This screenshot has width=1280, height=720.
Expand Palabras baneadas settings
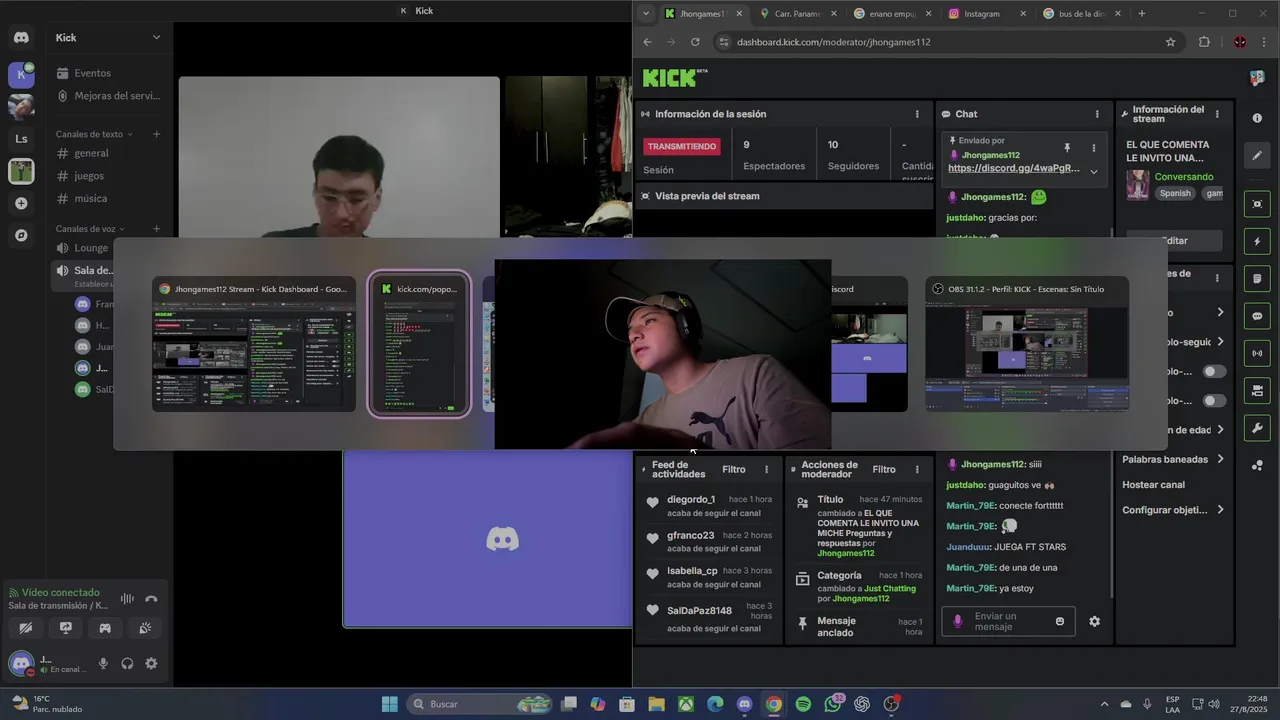pyautogui.click(x=1173, y=459)
